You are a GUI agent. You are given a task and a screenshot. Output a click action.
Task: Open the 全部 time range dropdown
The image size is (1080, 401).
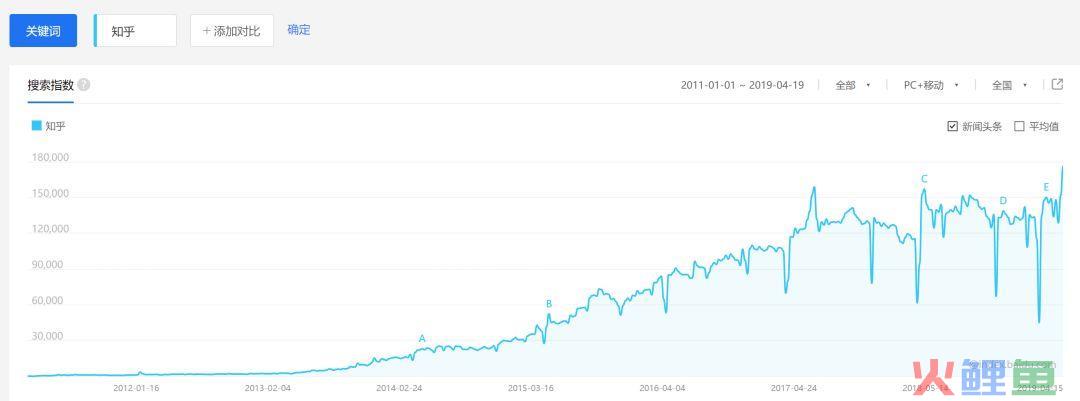[x=852, y=85]
